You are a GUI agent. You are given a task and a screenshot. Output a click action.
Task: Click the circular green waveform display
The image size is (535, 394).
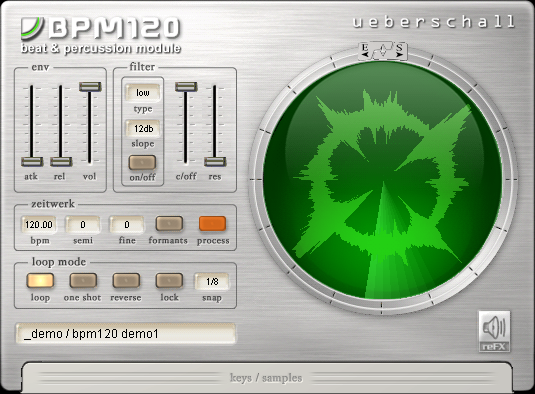[x=382, y=180]
